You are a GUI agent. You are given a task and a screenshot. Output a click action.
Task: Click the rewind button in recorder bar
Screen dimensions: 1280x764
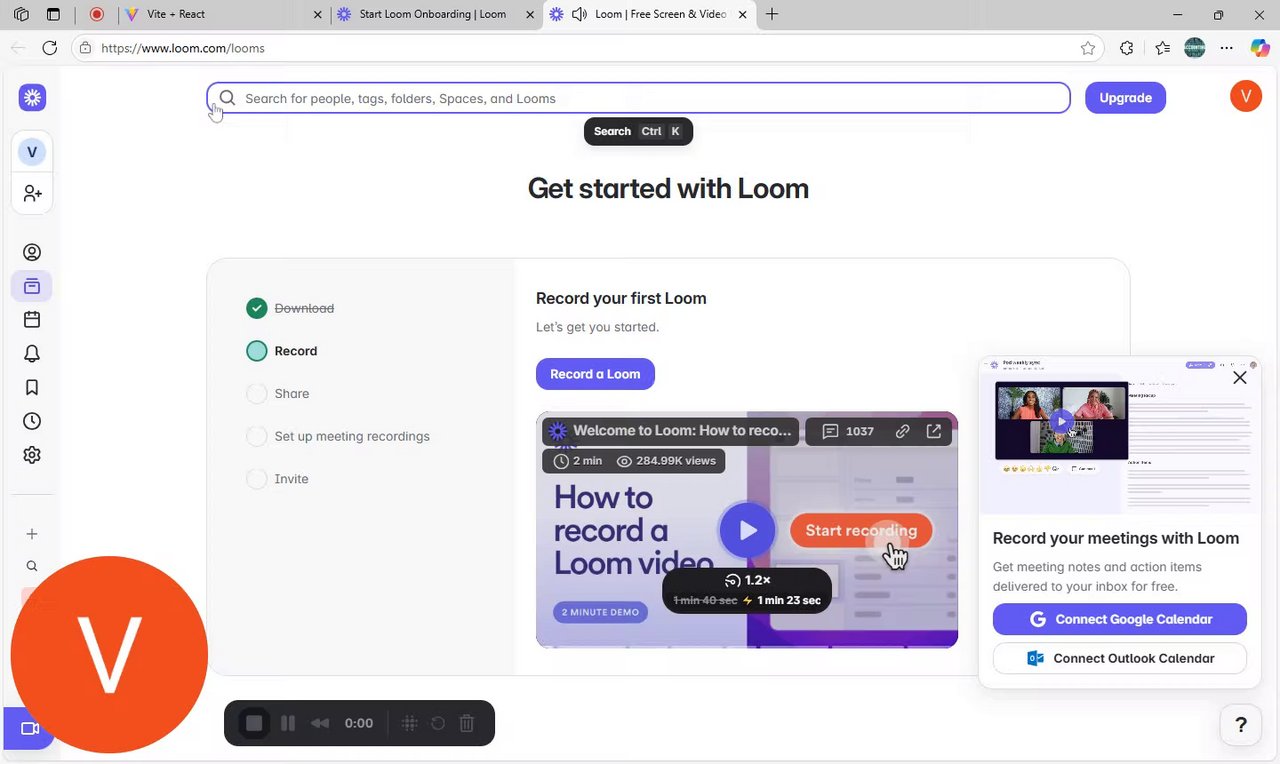[x=320, y=723]
